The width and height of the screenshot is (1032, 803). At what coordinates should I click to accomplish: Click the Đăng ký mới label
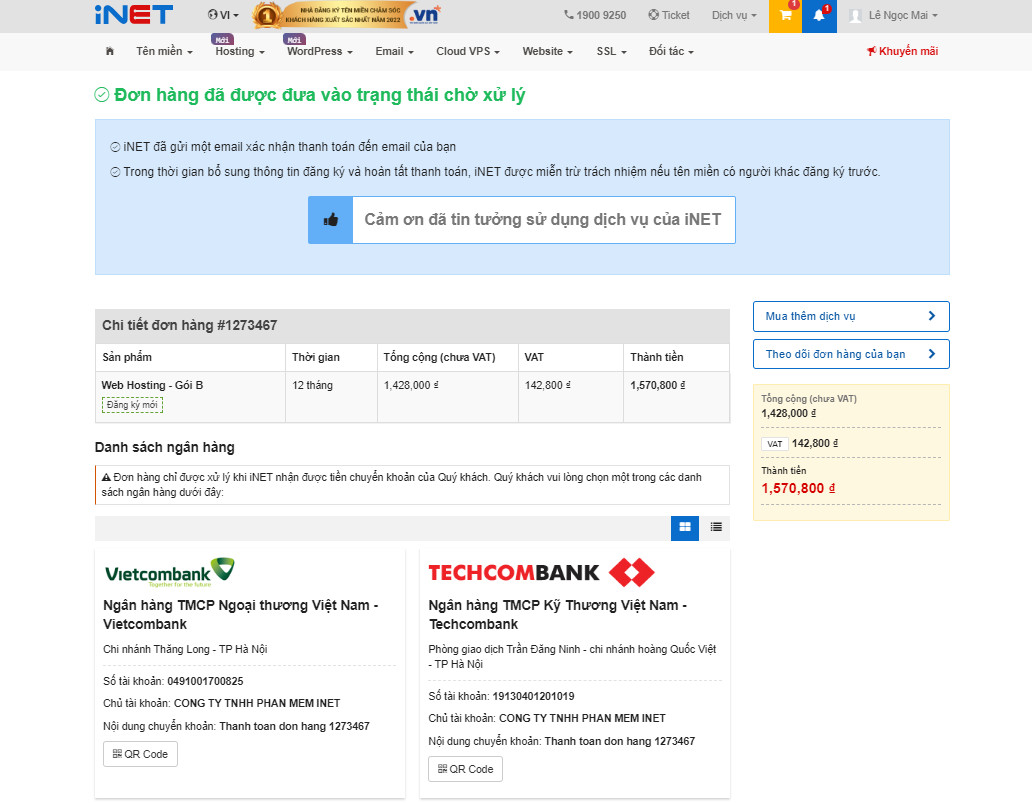coord(132,404)
